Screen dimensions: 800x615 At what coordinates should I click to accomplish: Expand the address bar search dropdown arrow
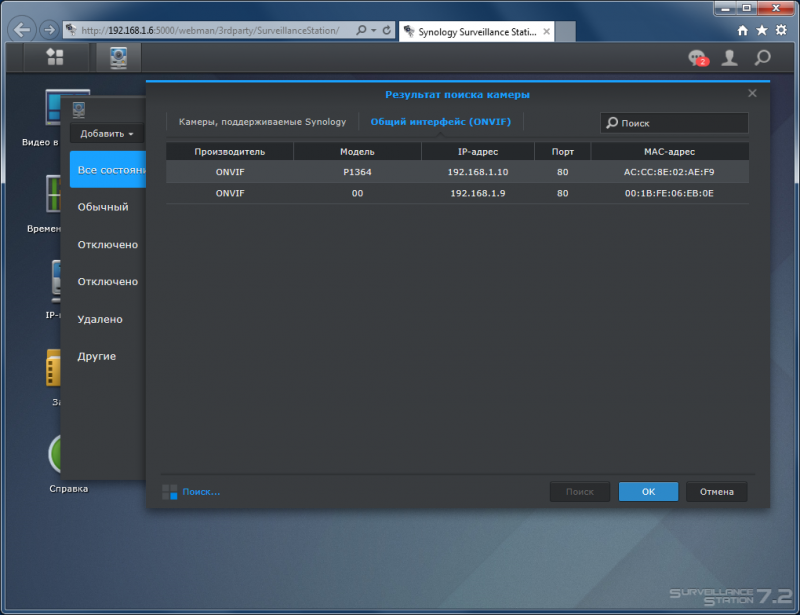373,30
